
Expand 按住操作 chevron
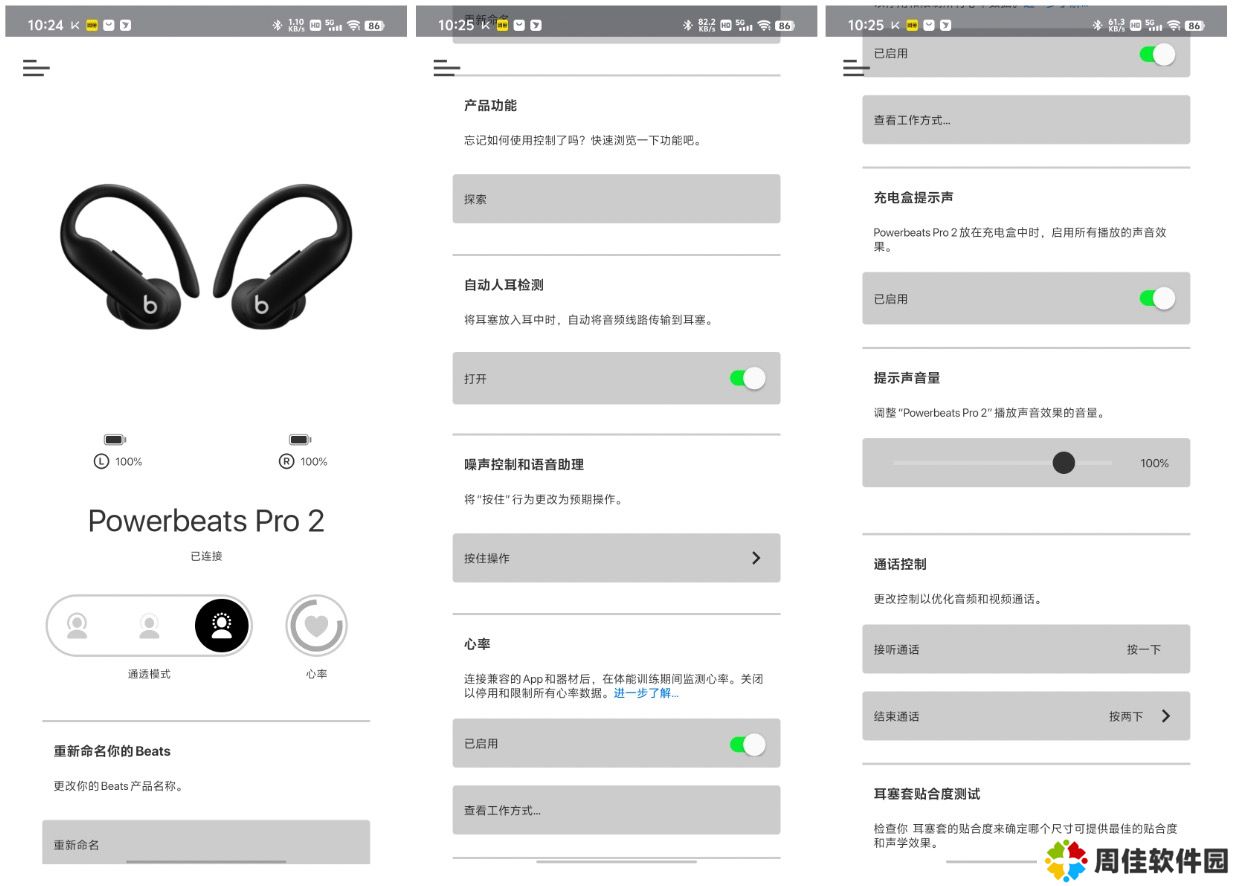click(x=756, y=558)
